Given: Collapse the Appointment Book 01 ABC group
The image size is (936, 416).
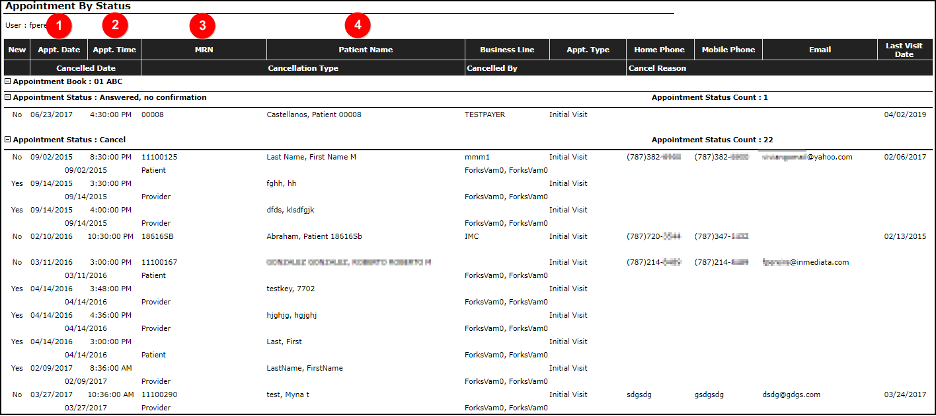Looking at the screenshot, I should tap(8, 80).
